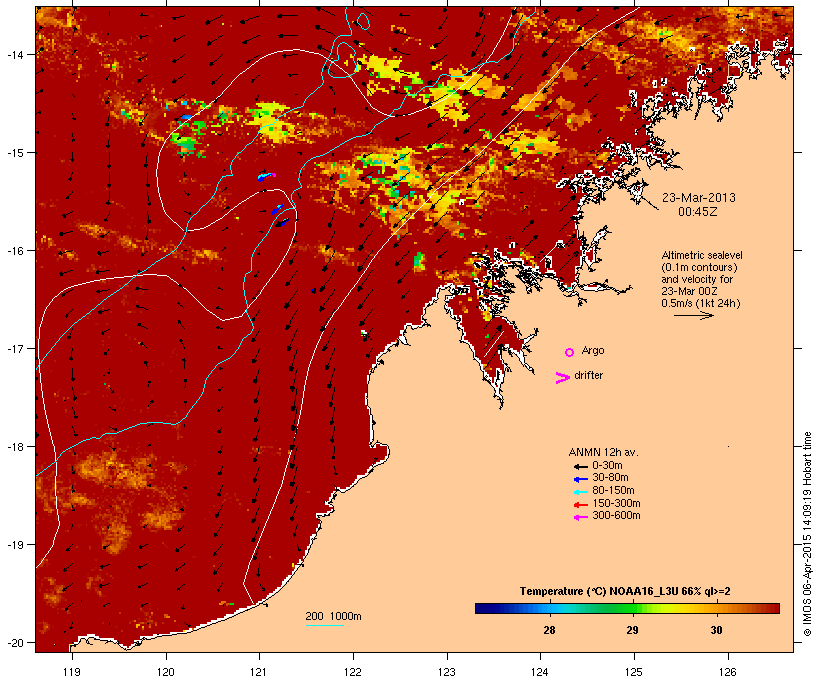This screenshot has width=820, height=680.
Task: Click the magenta marker on the map near 121E 15S
Action: pyautogui.click(x=274, y=175)
